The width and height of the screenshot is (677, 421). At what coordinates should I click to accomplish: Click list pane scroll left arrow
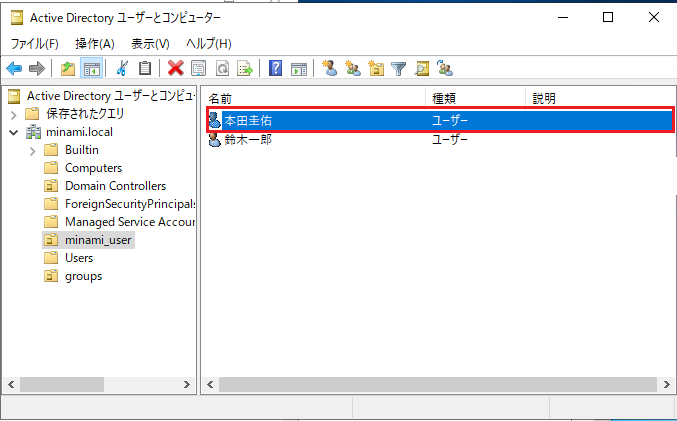point(211,384)
